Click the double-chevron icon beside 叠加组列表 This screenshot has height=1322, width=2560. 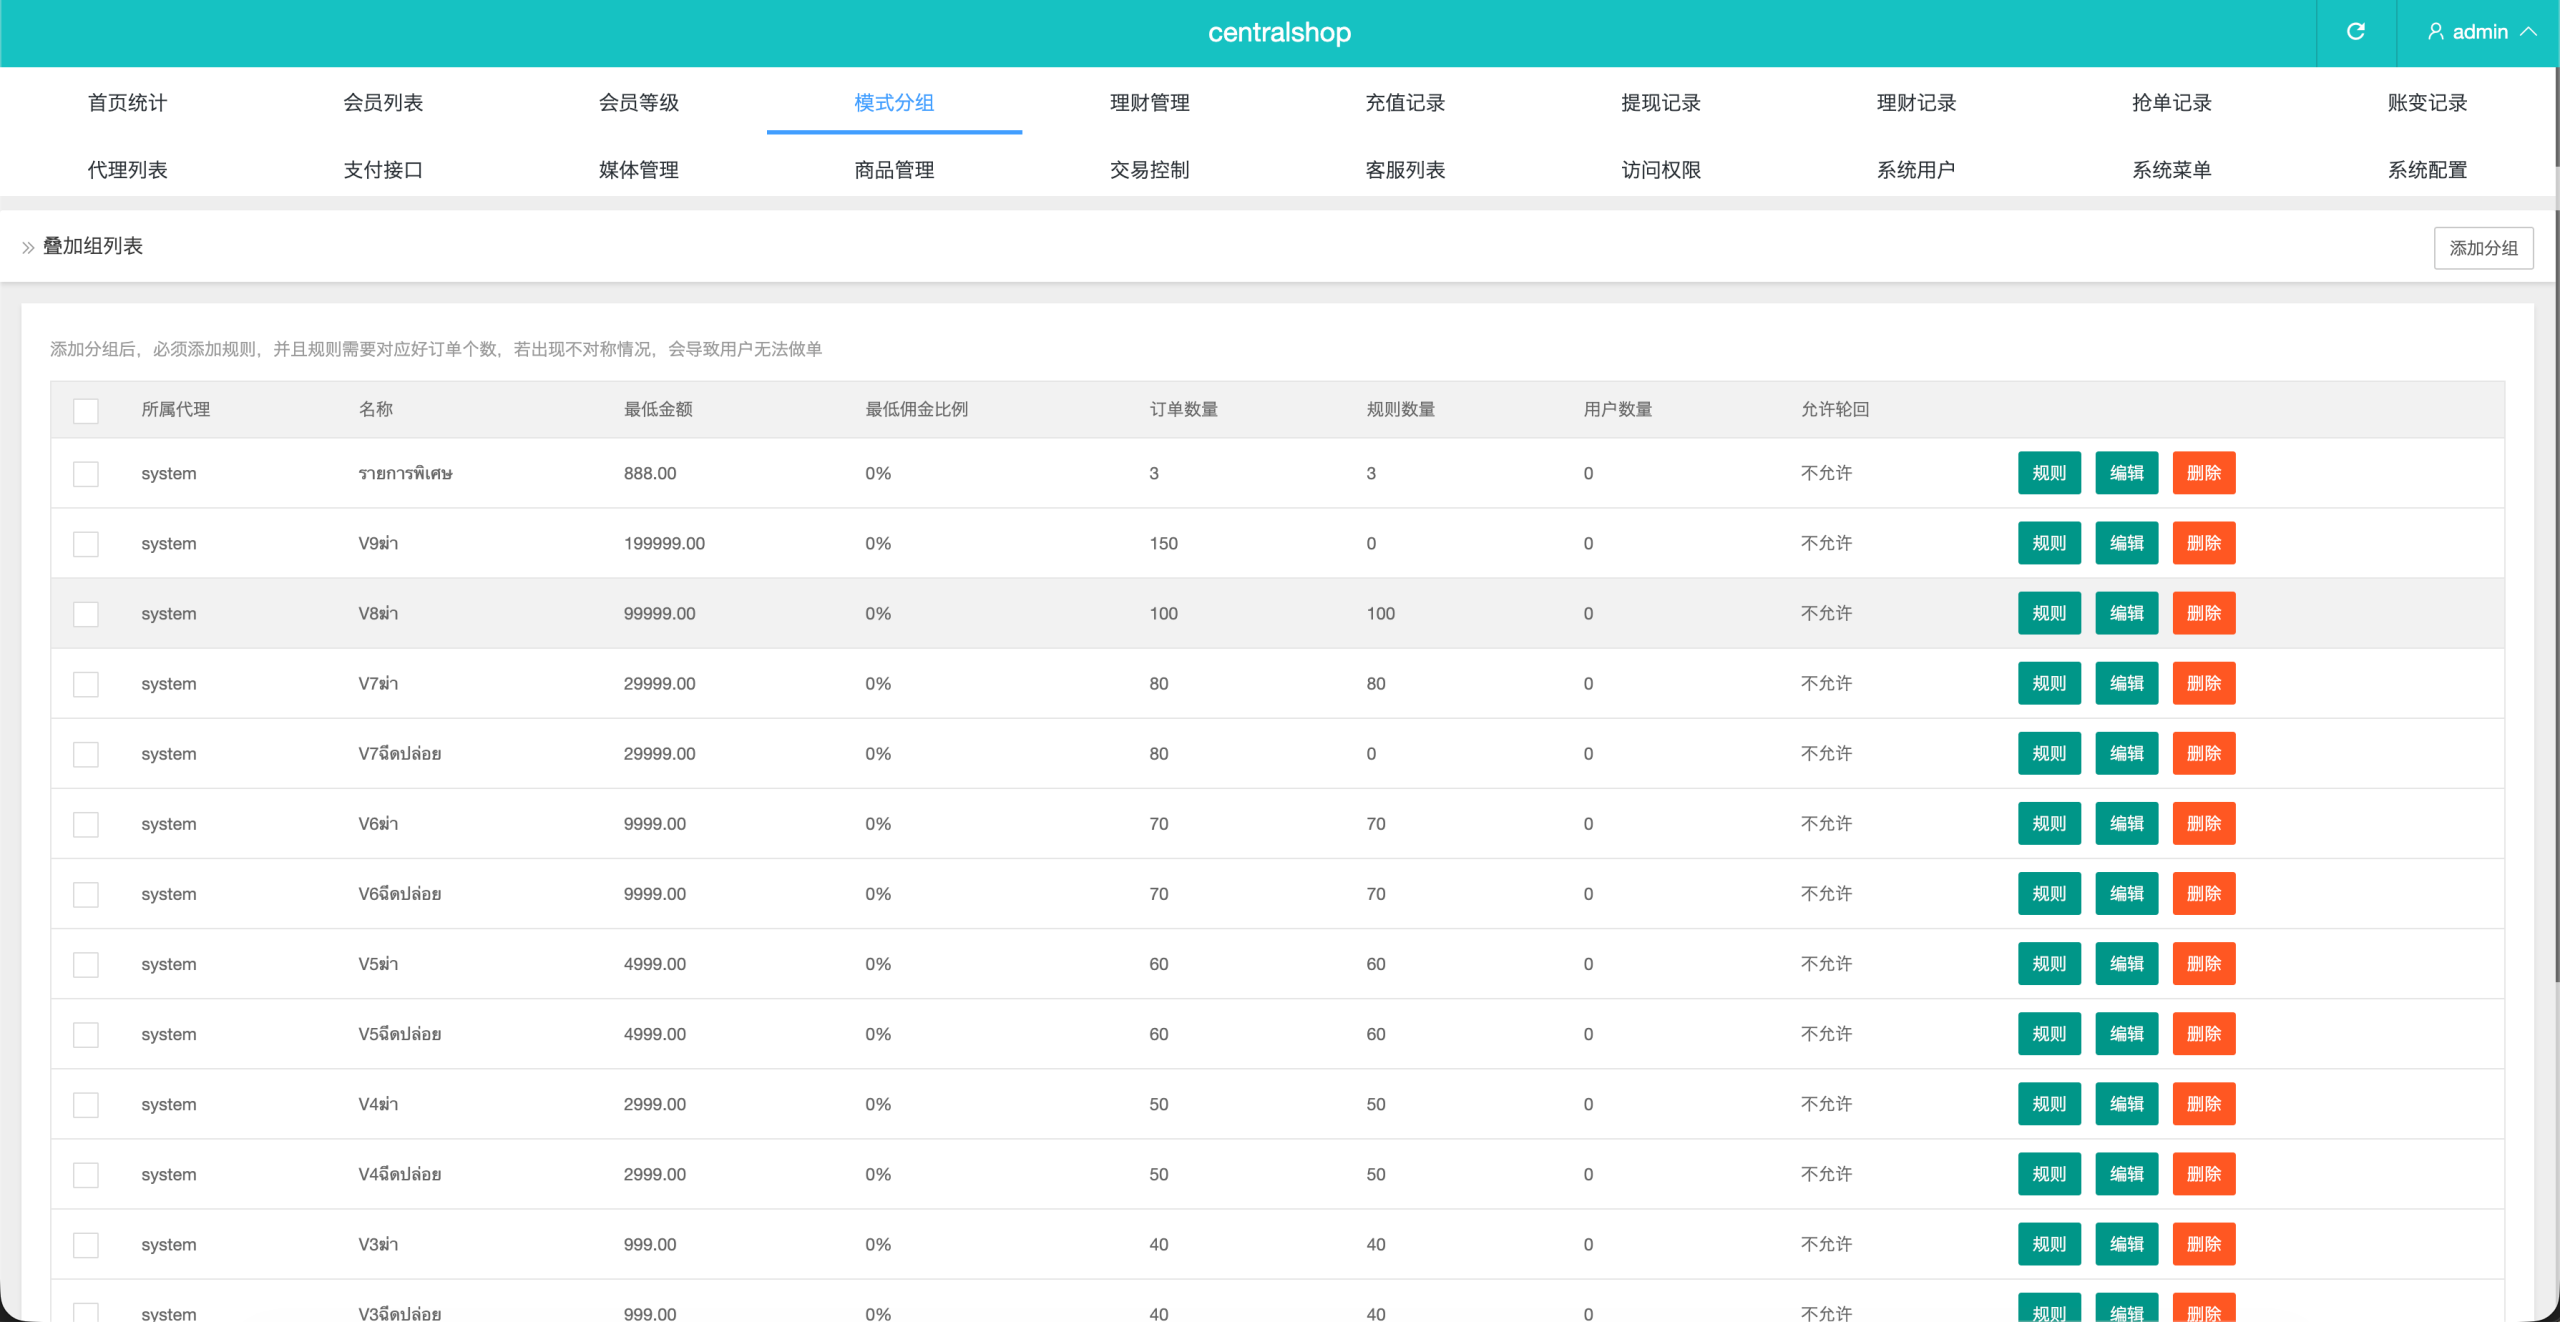click(x=28, y=247)
